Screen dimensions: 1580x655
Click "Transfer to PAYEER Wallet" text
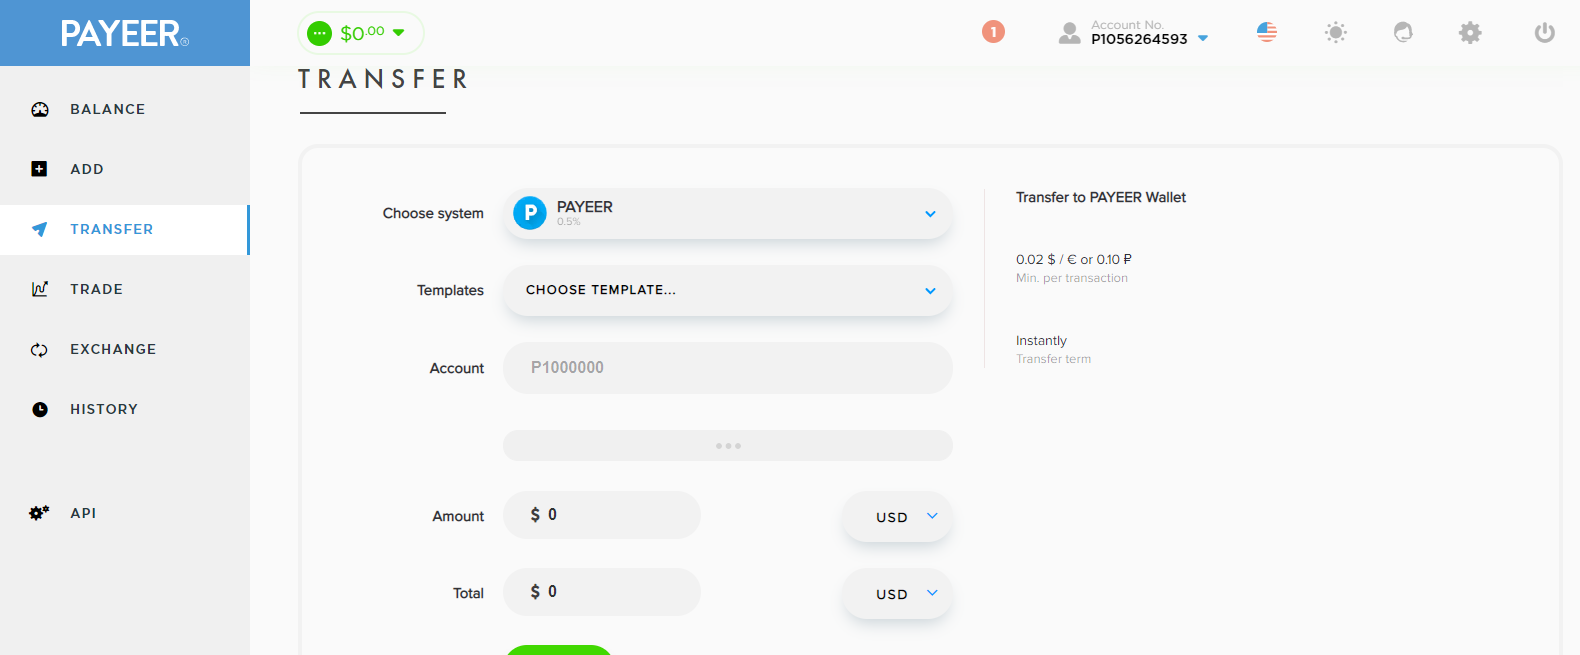point(1101,197)
